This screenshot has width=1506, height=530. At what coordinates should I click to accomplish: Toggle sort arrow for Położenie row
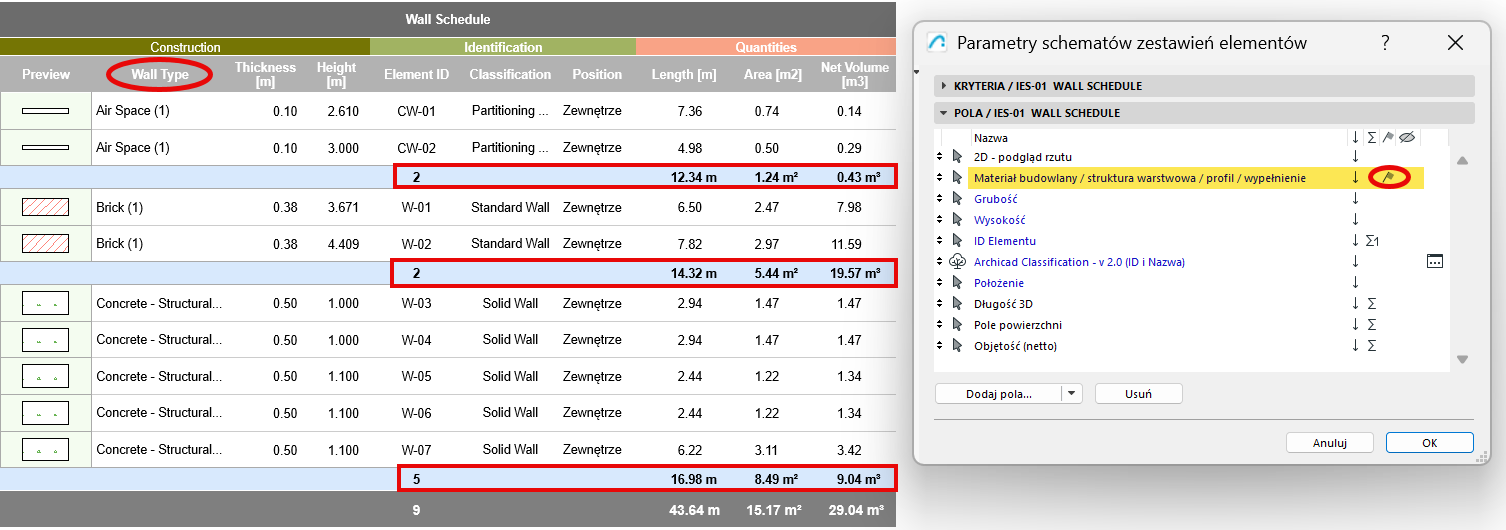click(x=1356, y=282)
